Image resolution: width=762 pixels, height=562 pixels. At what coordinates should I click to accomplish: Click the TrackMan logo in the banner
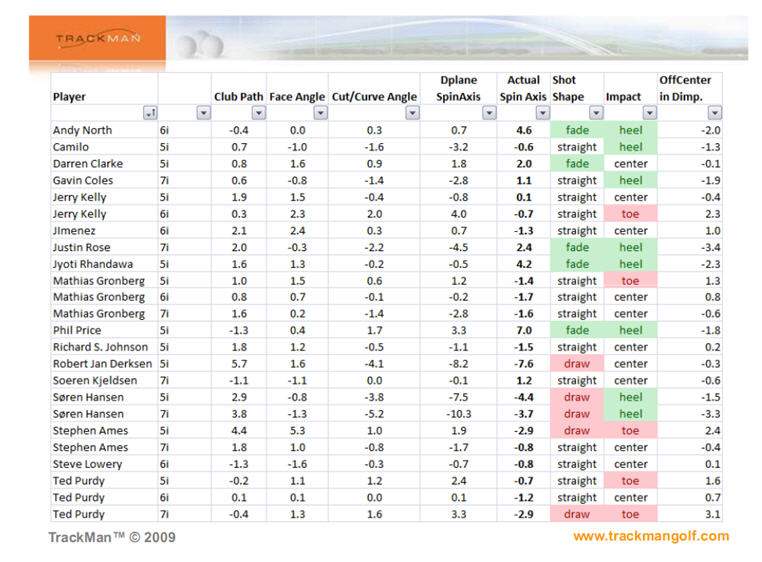click(97, 40)
